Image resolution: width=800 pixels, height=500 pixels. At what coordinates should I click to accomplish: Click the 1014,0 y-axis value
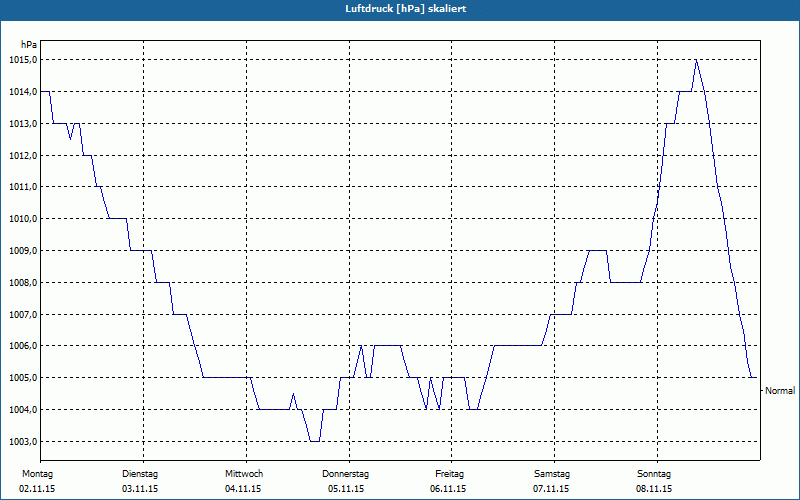pos(23,92)
